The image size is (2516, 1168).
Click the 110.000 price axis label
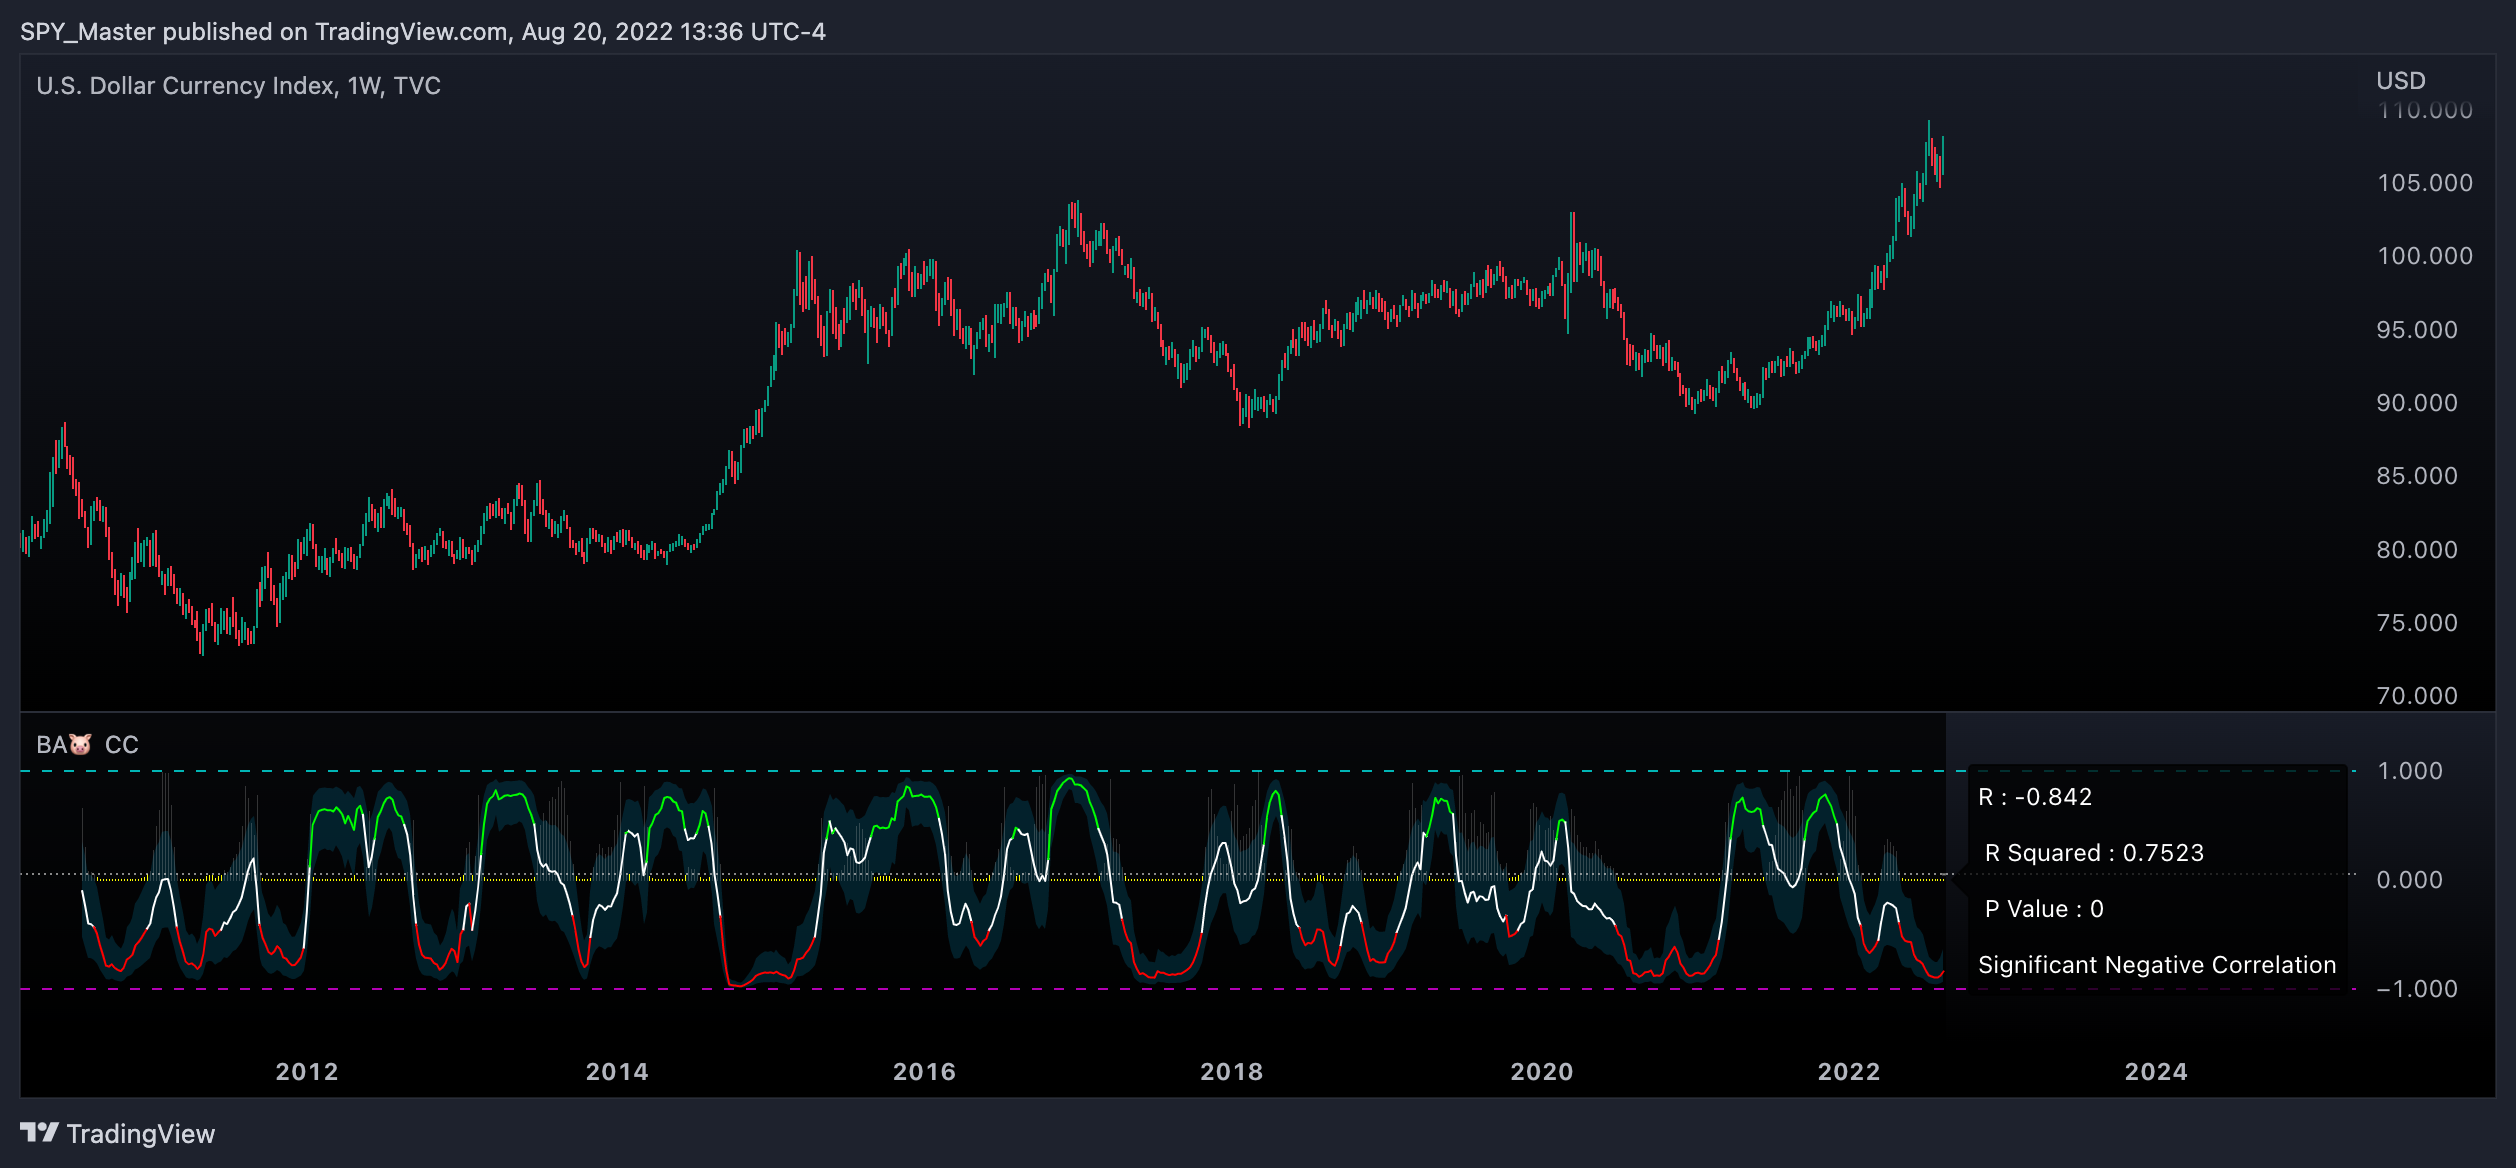(x=2425, y=110)
